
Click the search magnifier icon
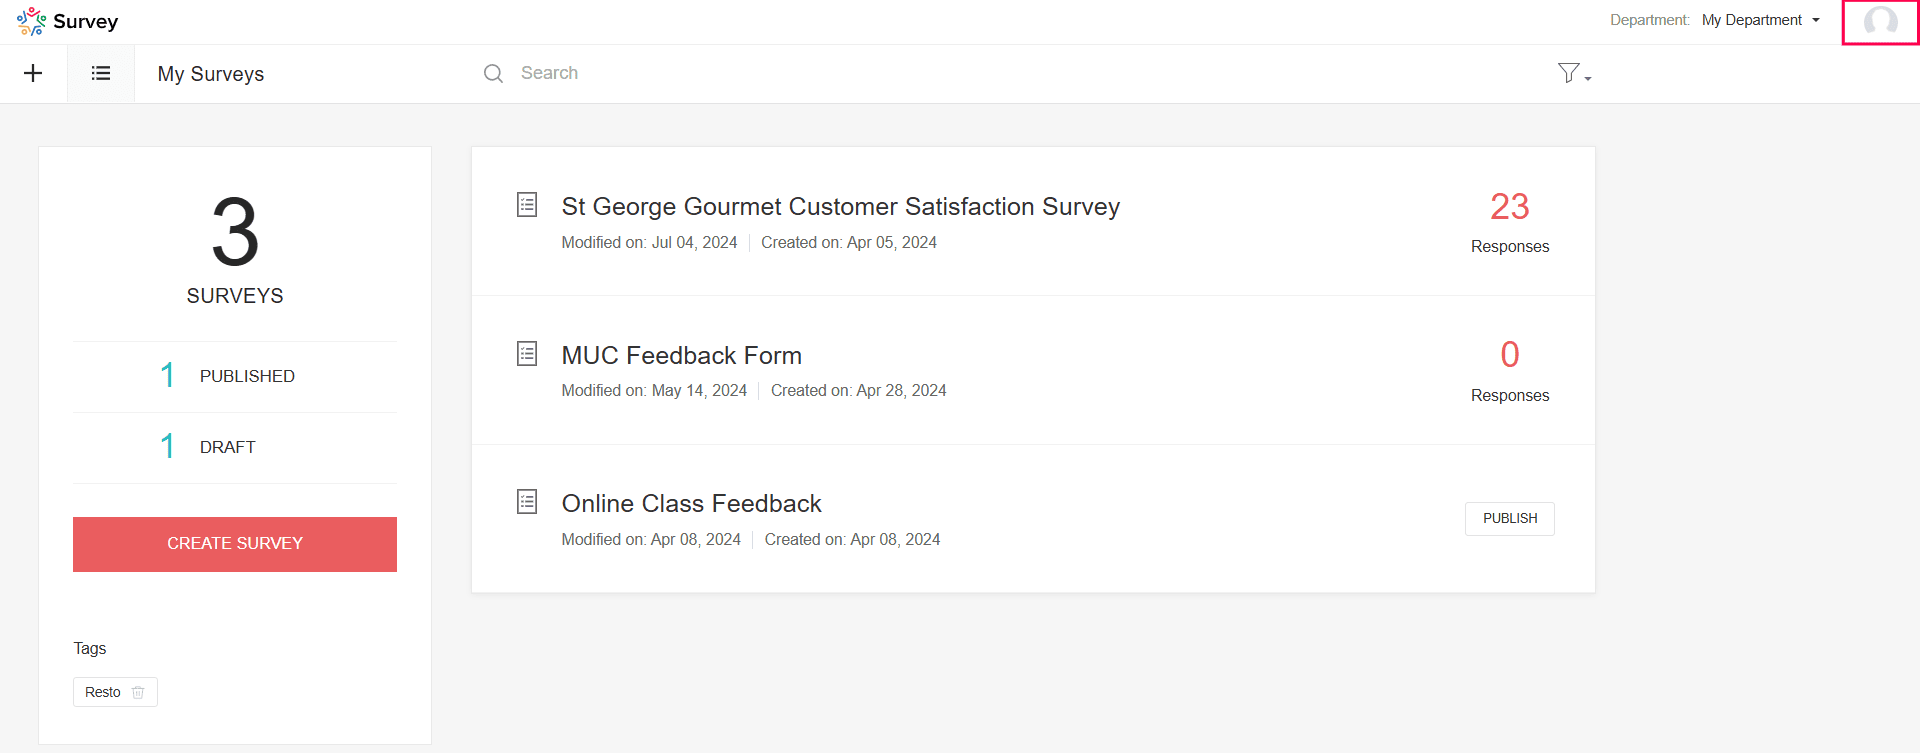[493, 73]
